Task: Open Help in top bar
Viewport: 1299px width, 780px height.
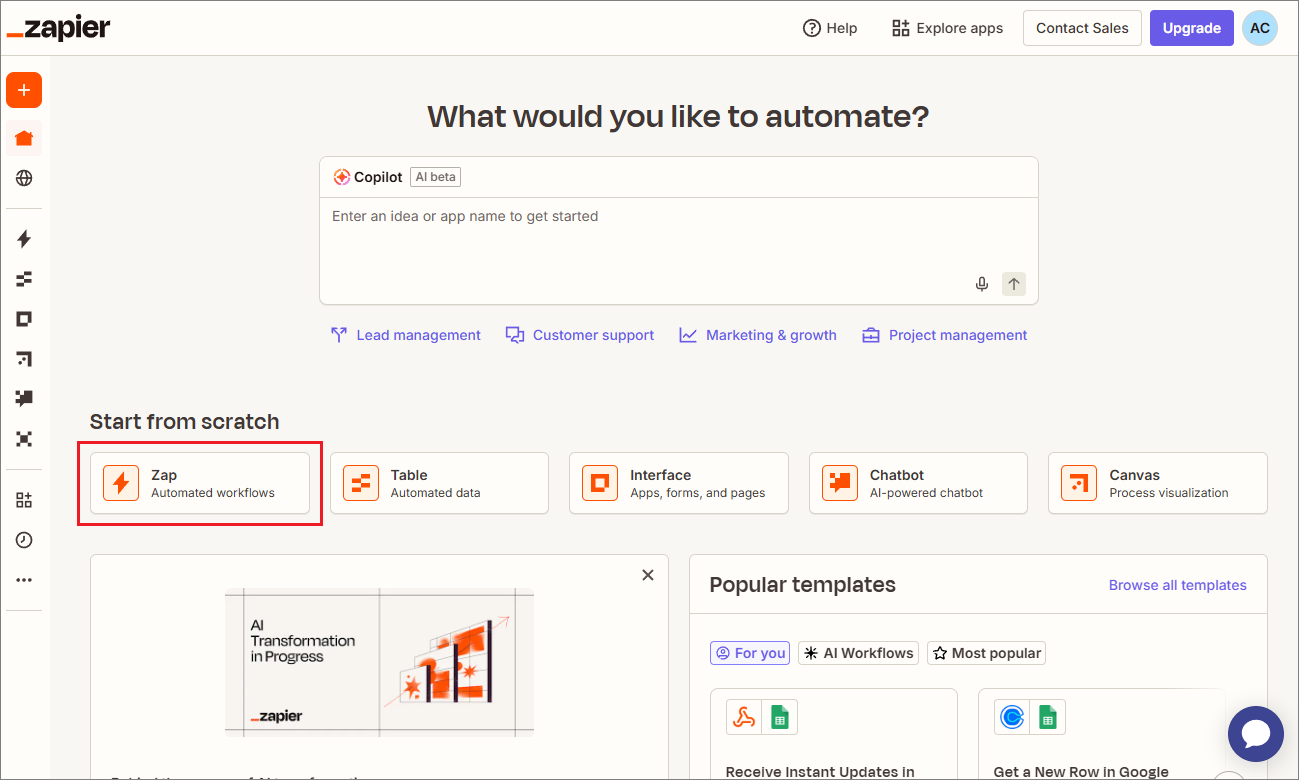Action: pos(830,28)
